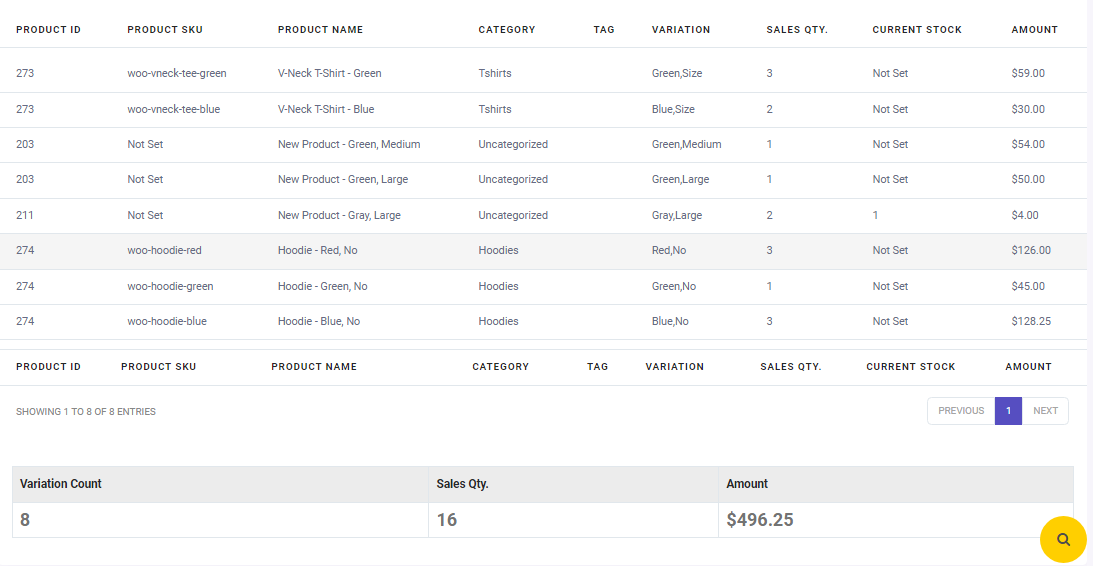Sort by Sales Qty. column header

[x=797, y=30]
